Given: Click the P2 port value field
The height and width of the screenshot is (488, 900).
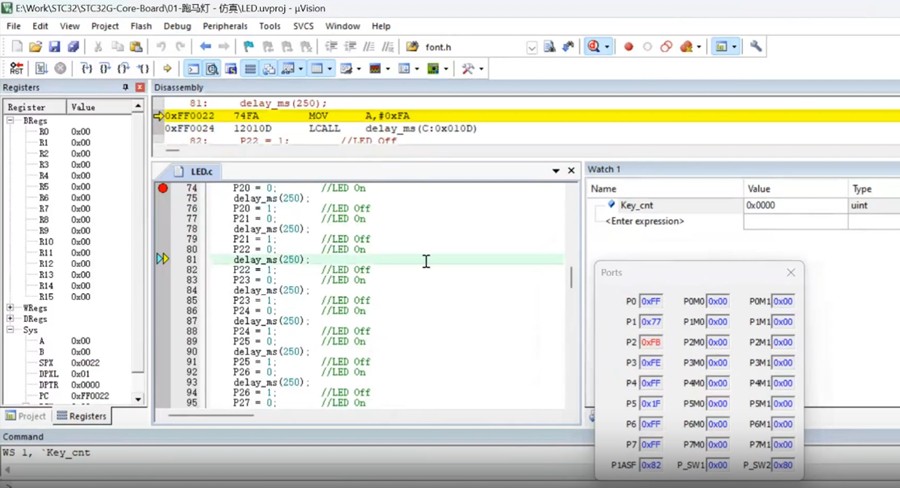Looking at the screenshot, I should click(x=650, y=342).
